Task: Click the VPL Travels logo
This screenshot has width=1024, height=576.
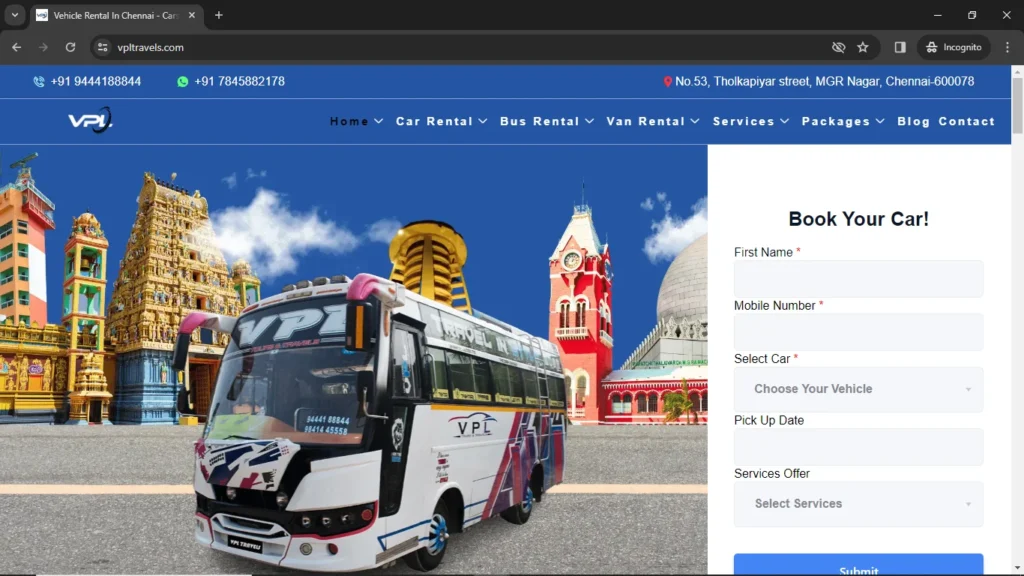Action: [x=88, y=120]
